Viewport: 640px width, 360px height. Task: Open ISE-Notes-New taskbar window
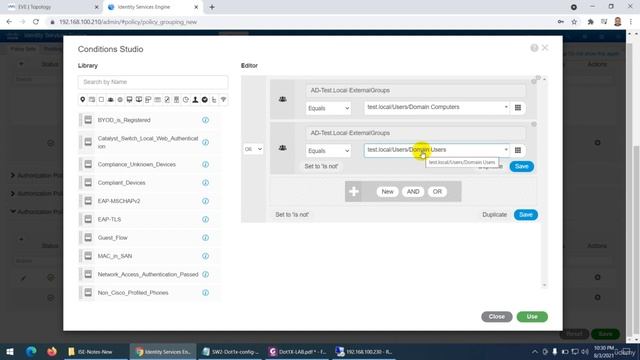(95, 351)
